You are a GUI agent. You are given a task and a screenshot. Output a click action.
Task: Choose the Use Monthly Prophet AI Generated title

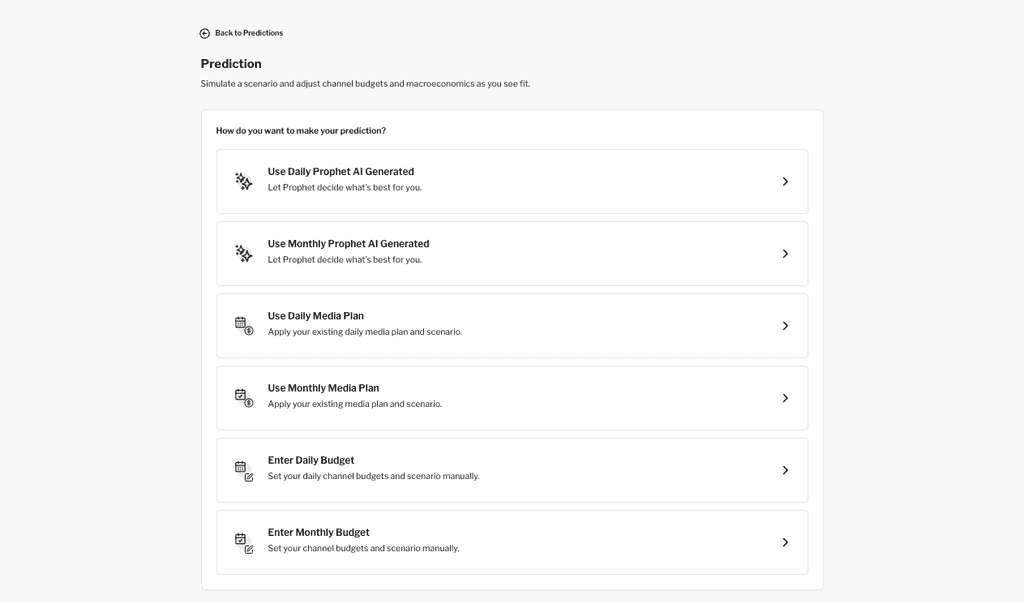(x=348, y=244)
